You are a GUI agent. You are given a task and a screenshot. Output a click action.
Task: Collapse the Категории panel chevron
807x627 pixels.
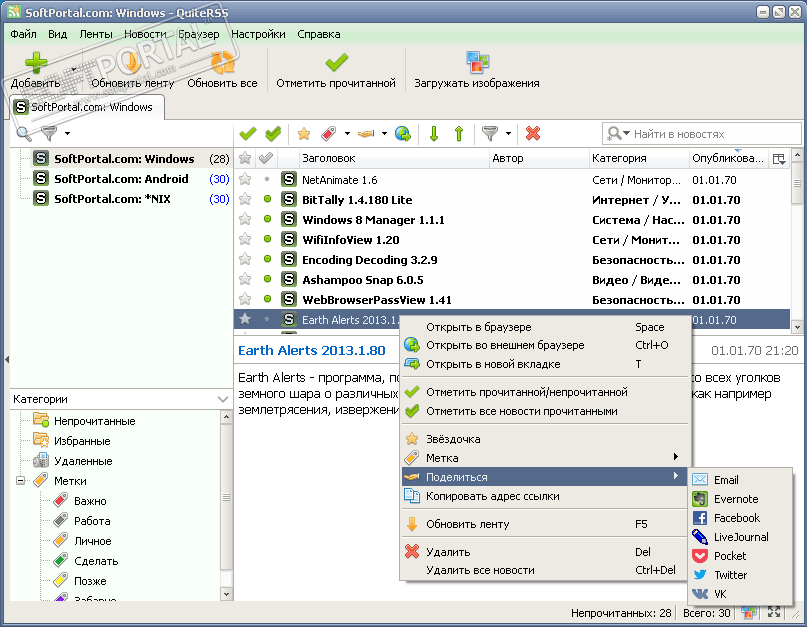point(223,399)
